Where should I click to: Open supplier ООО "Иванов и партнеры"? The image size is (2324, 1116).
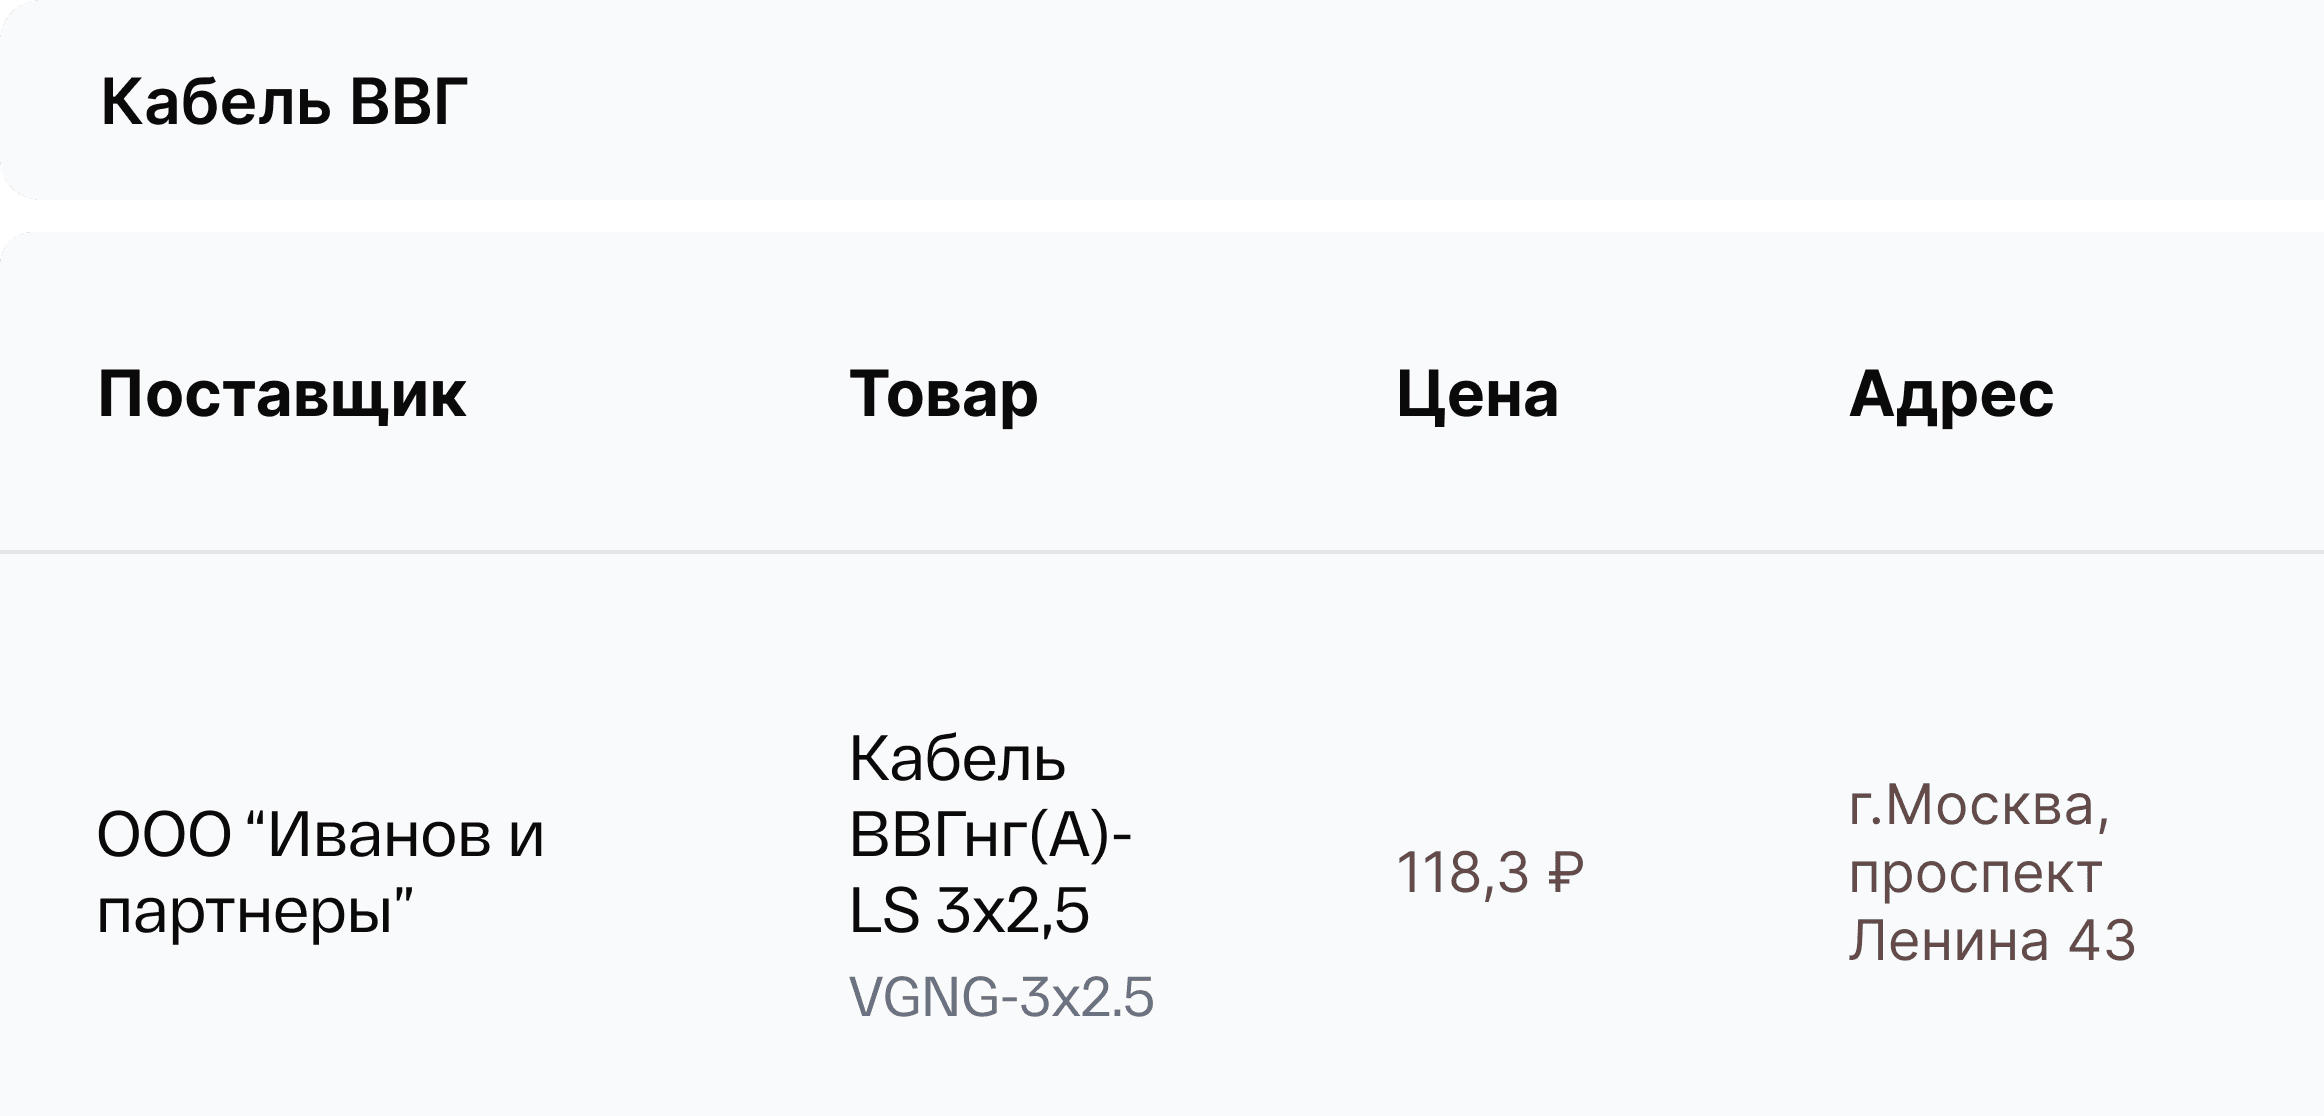(x=320, y=872)
